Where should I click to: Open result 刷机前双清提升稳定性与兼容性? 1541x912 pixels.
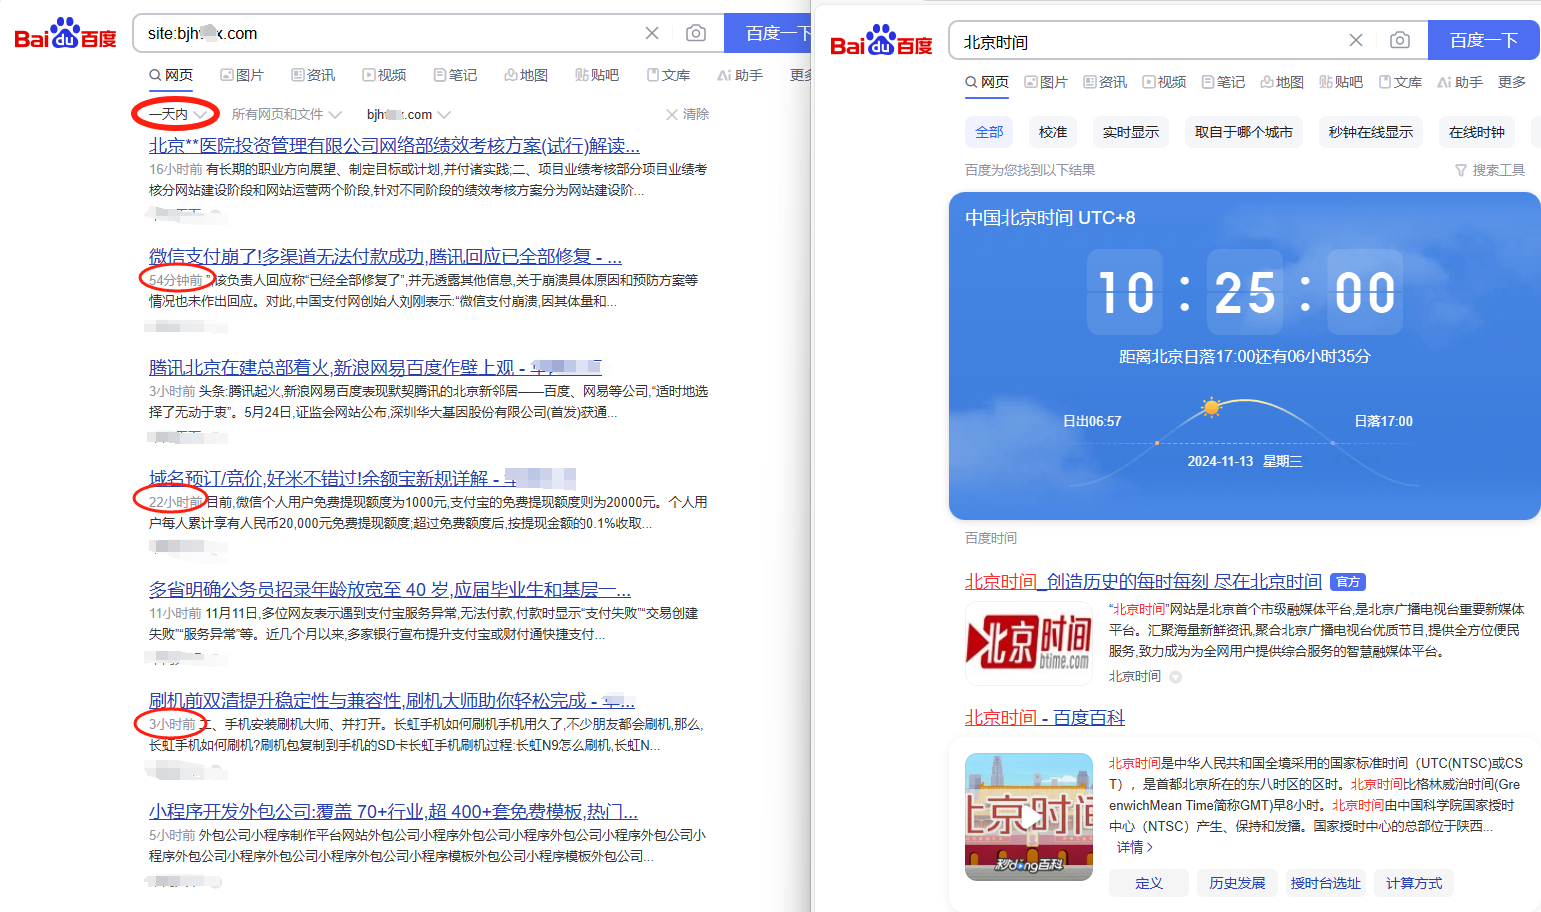(x=392, y=700)
